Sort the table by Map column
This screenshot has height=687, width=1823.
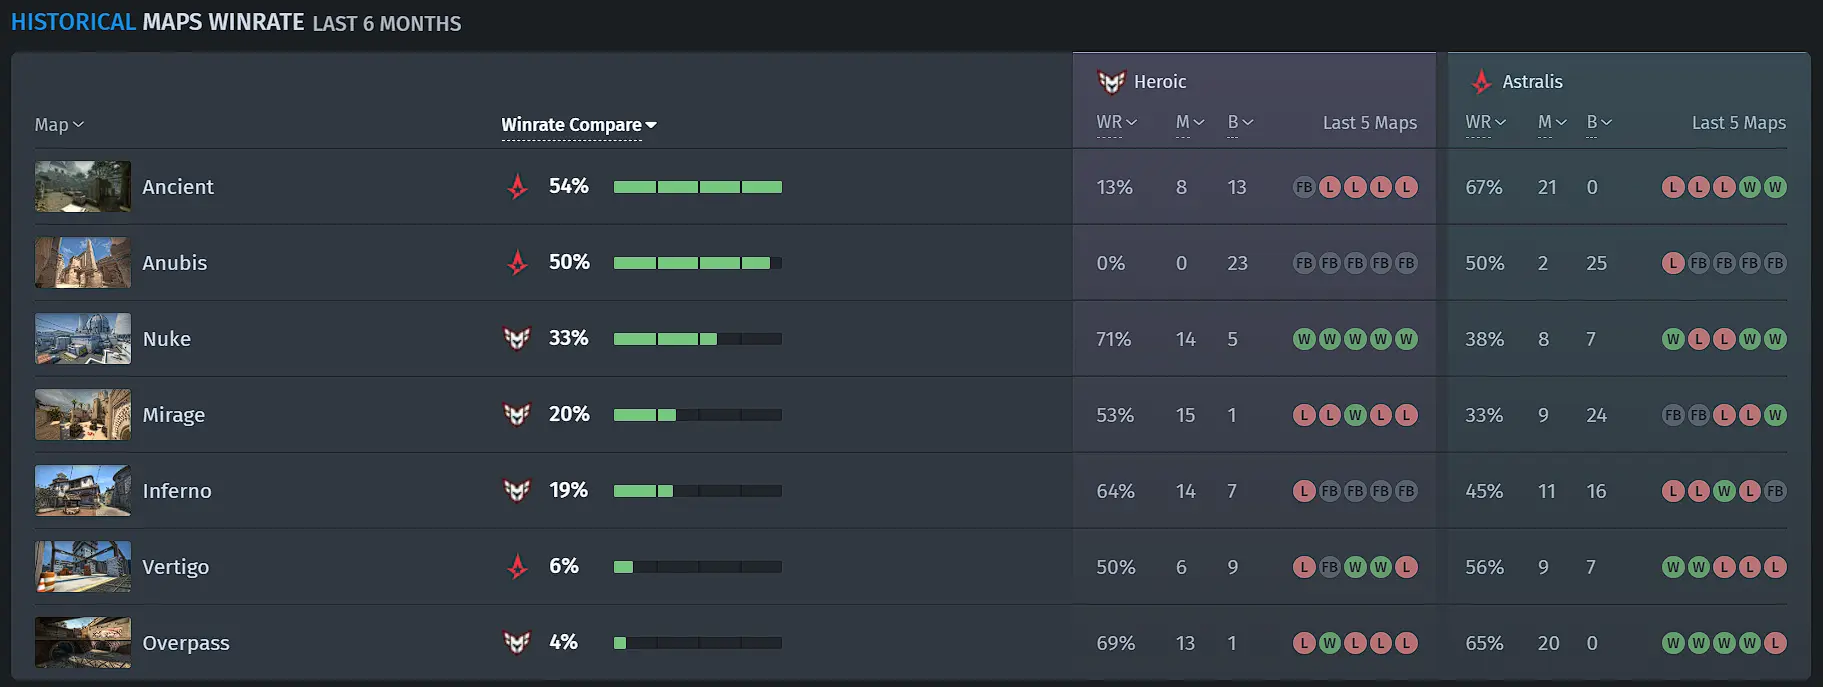point(59,125)
